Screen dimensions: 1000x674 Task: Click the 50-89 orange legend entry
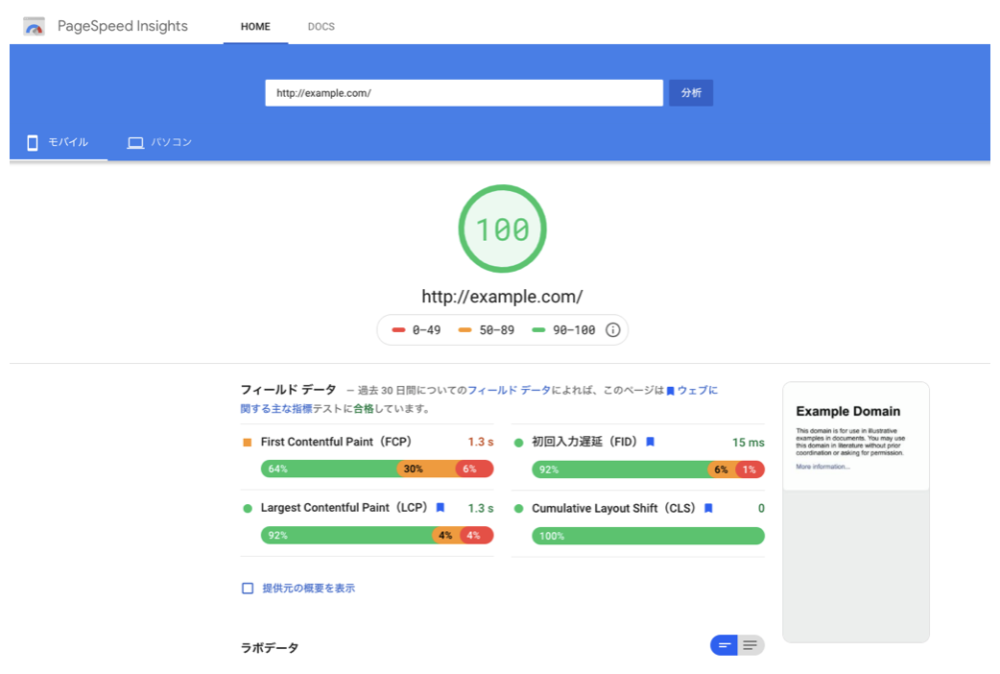486,330
